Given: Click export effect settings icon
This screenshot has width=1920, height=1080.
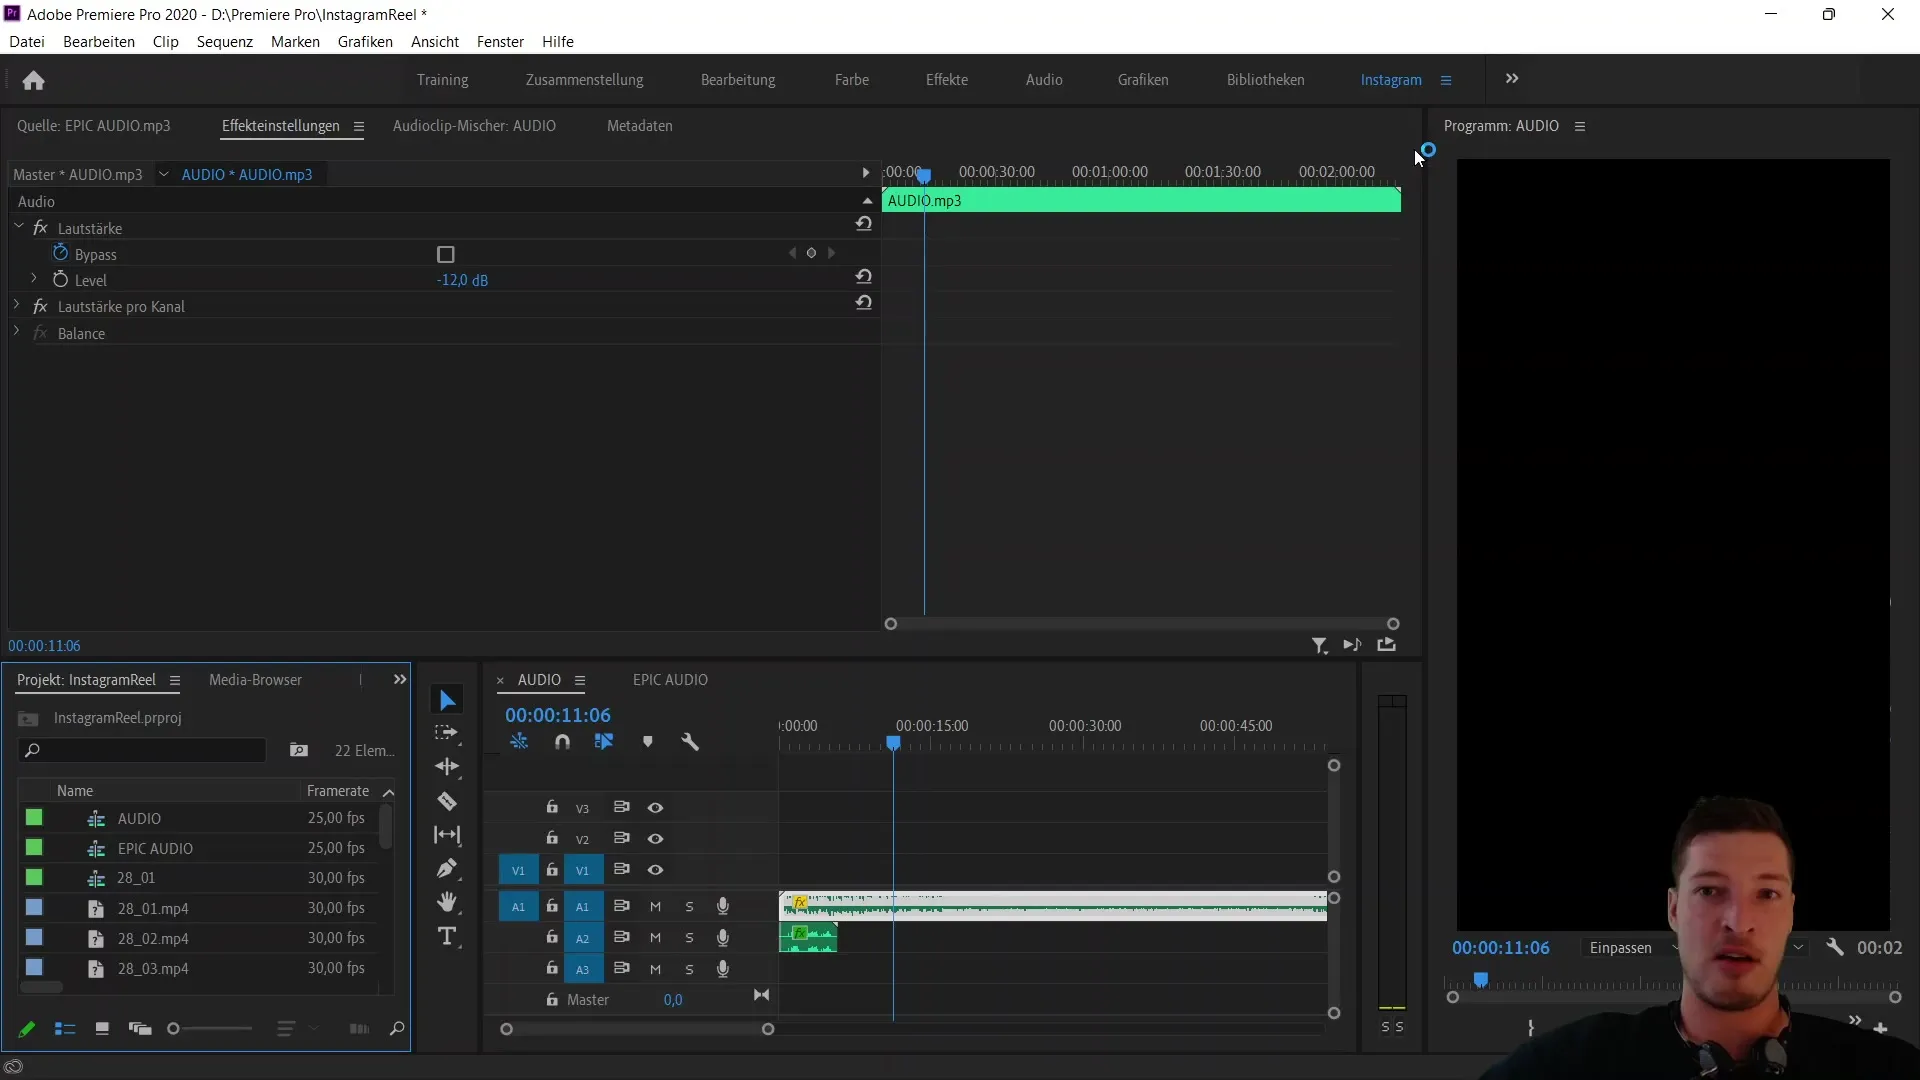Looking at the screenshot, I should (x=1387, y=645).
